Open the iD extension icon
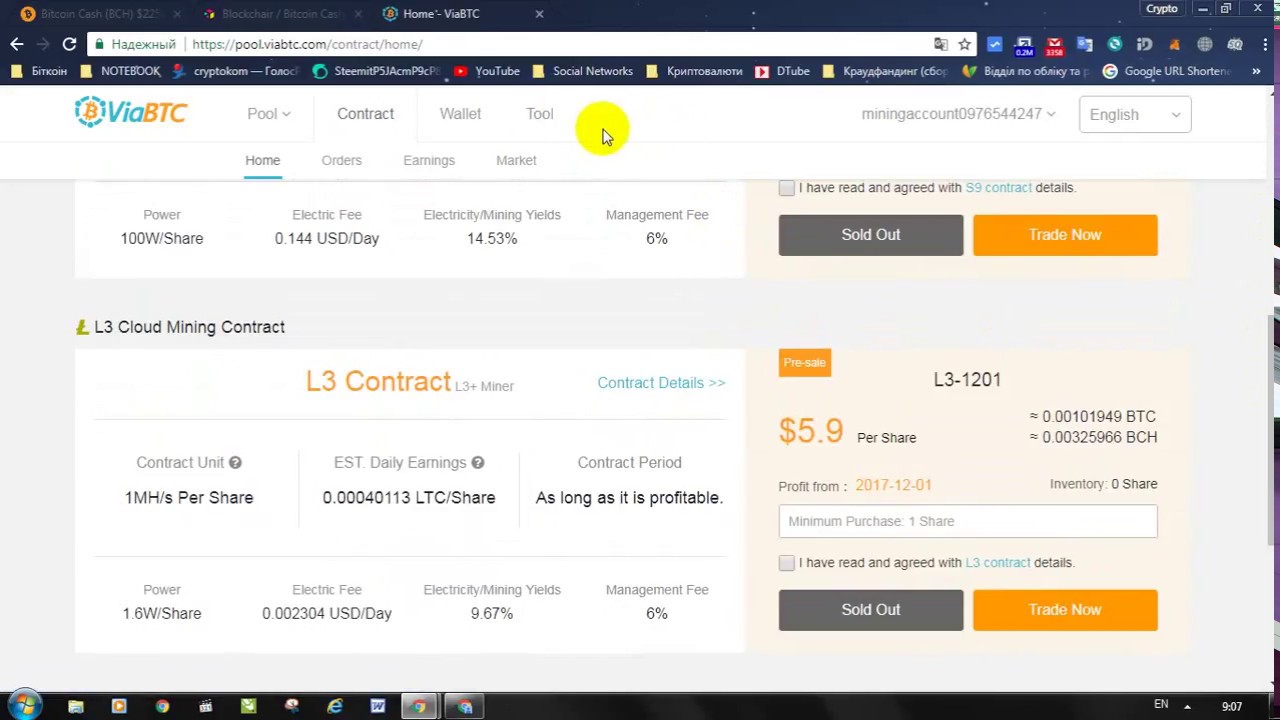This screenshot has width=1280, height=720. [1145, 44]
